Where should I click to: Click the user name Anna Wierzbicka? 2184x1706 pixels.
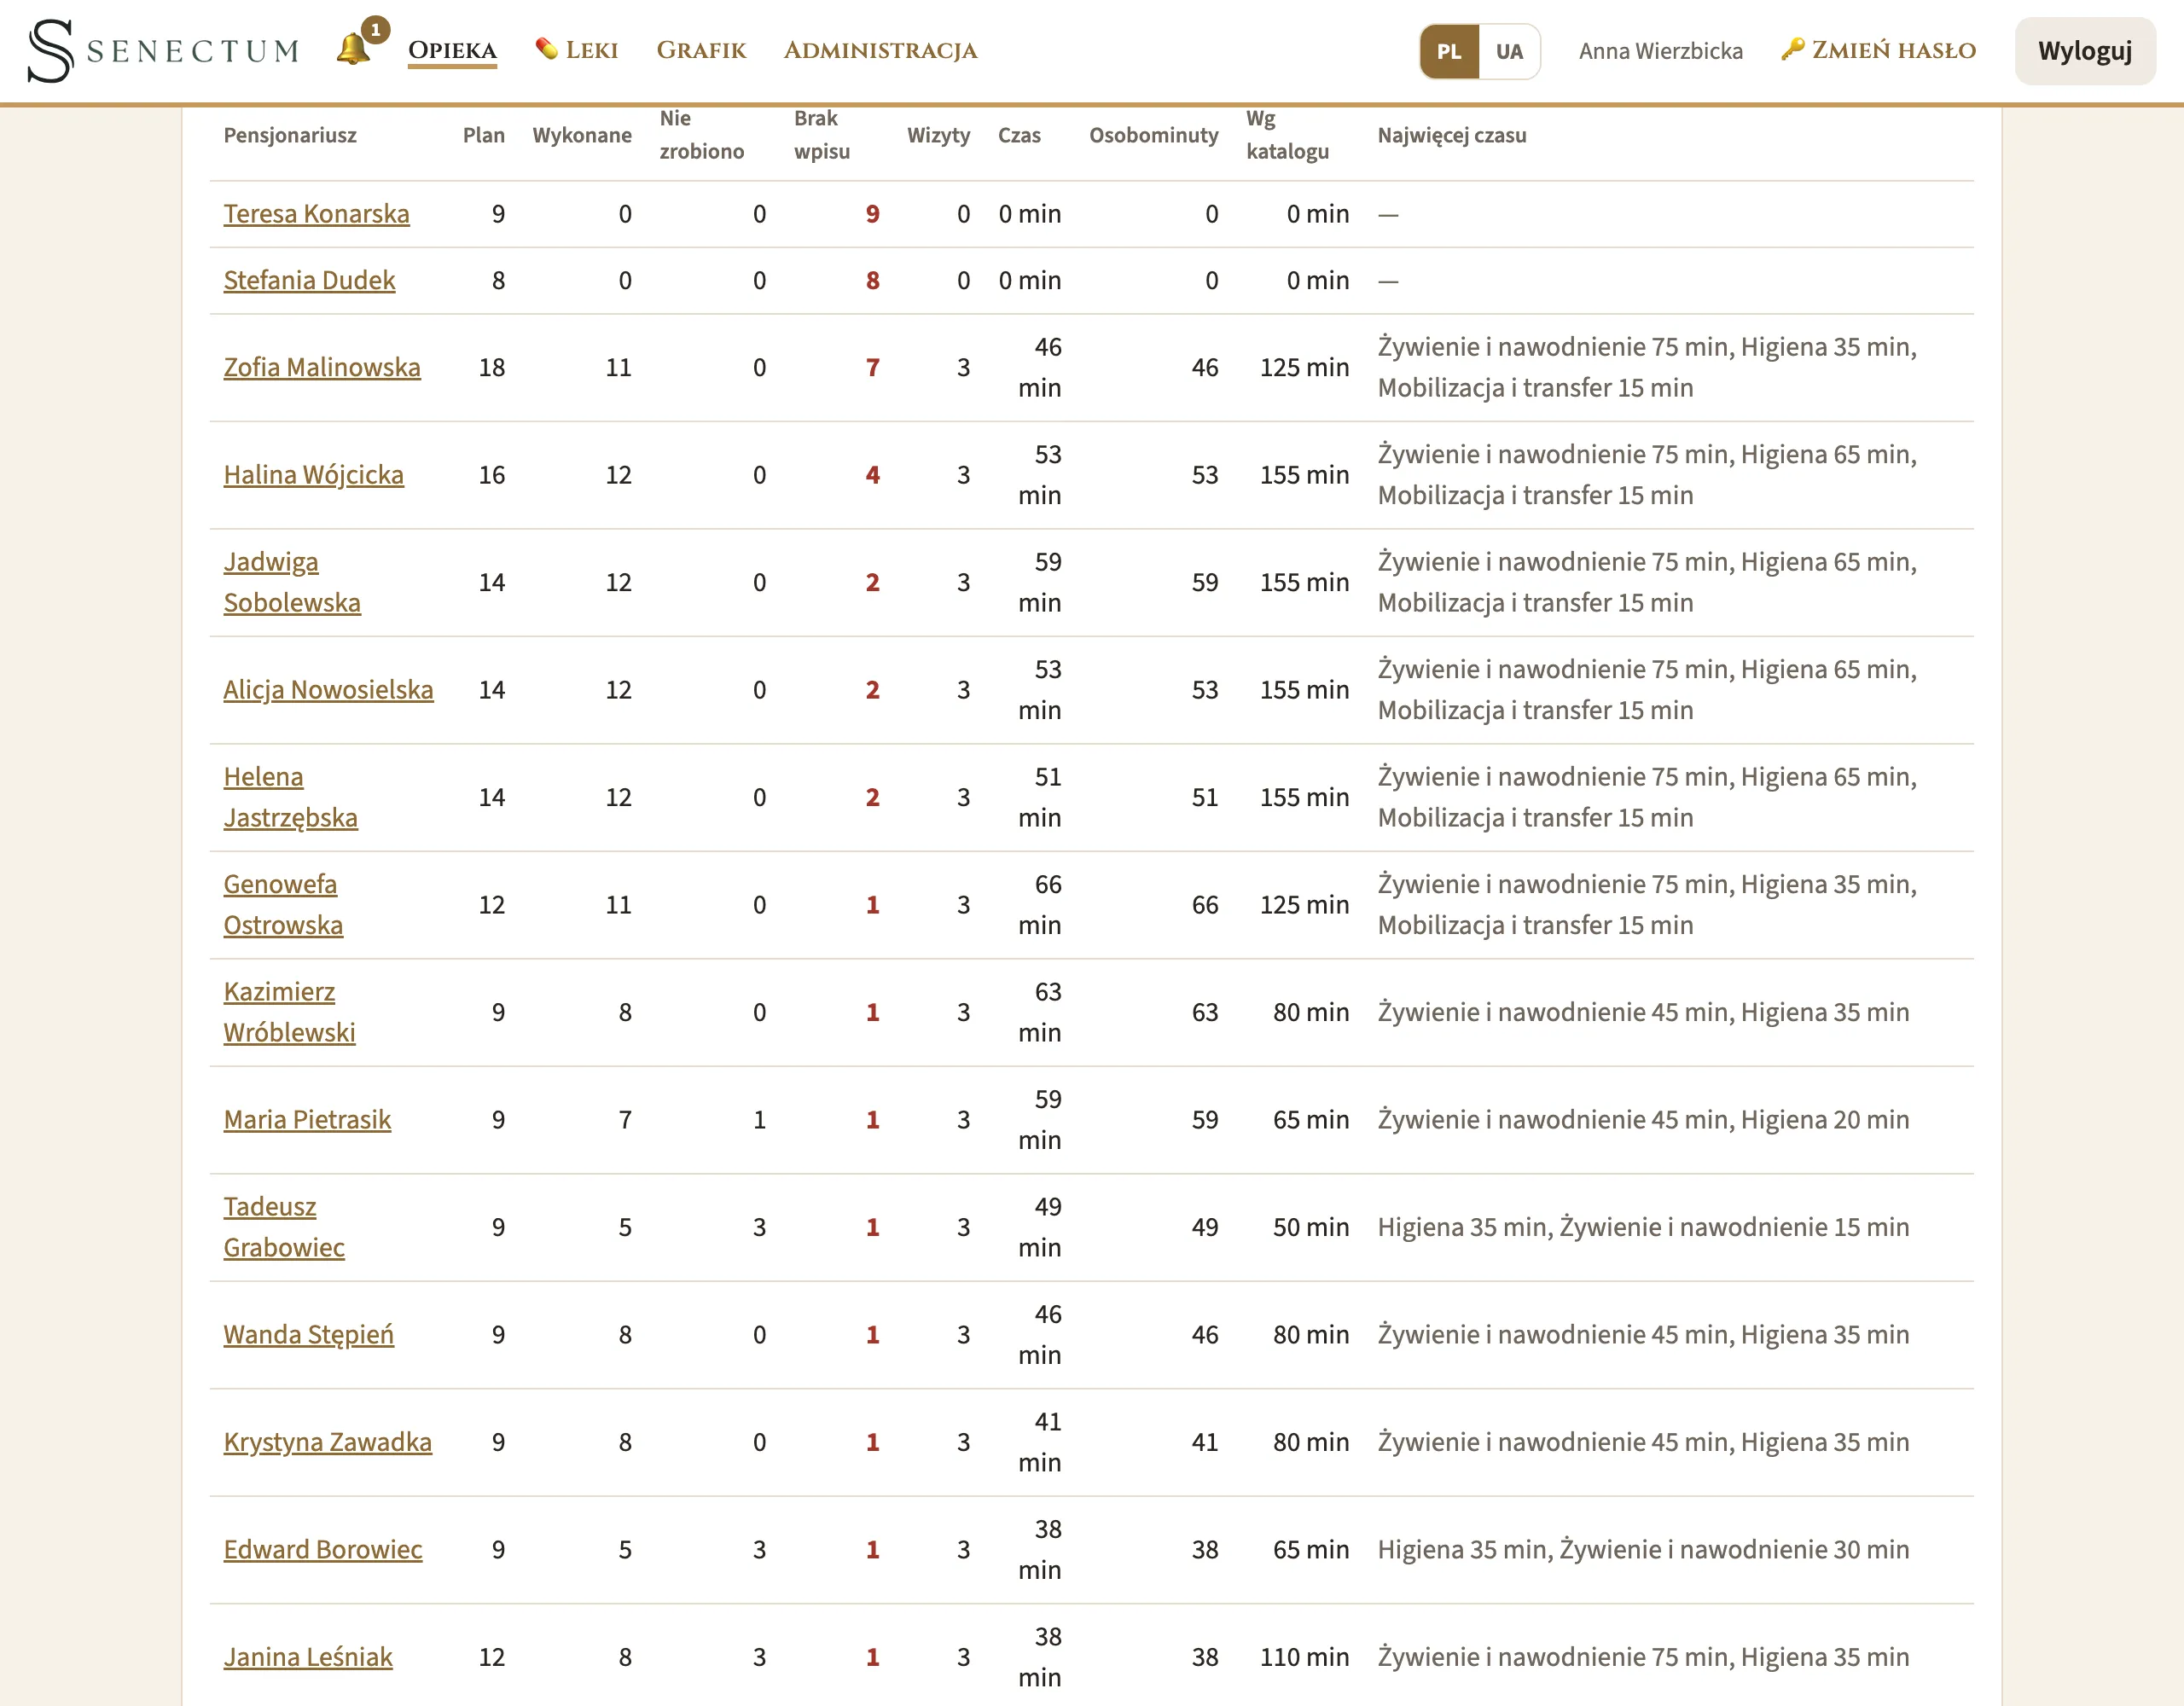(x=1660, y=51)
